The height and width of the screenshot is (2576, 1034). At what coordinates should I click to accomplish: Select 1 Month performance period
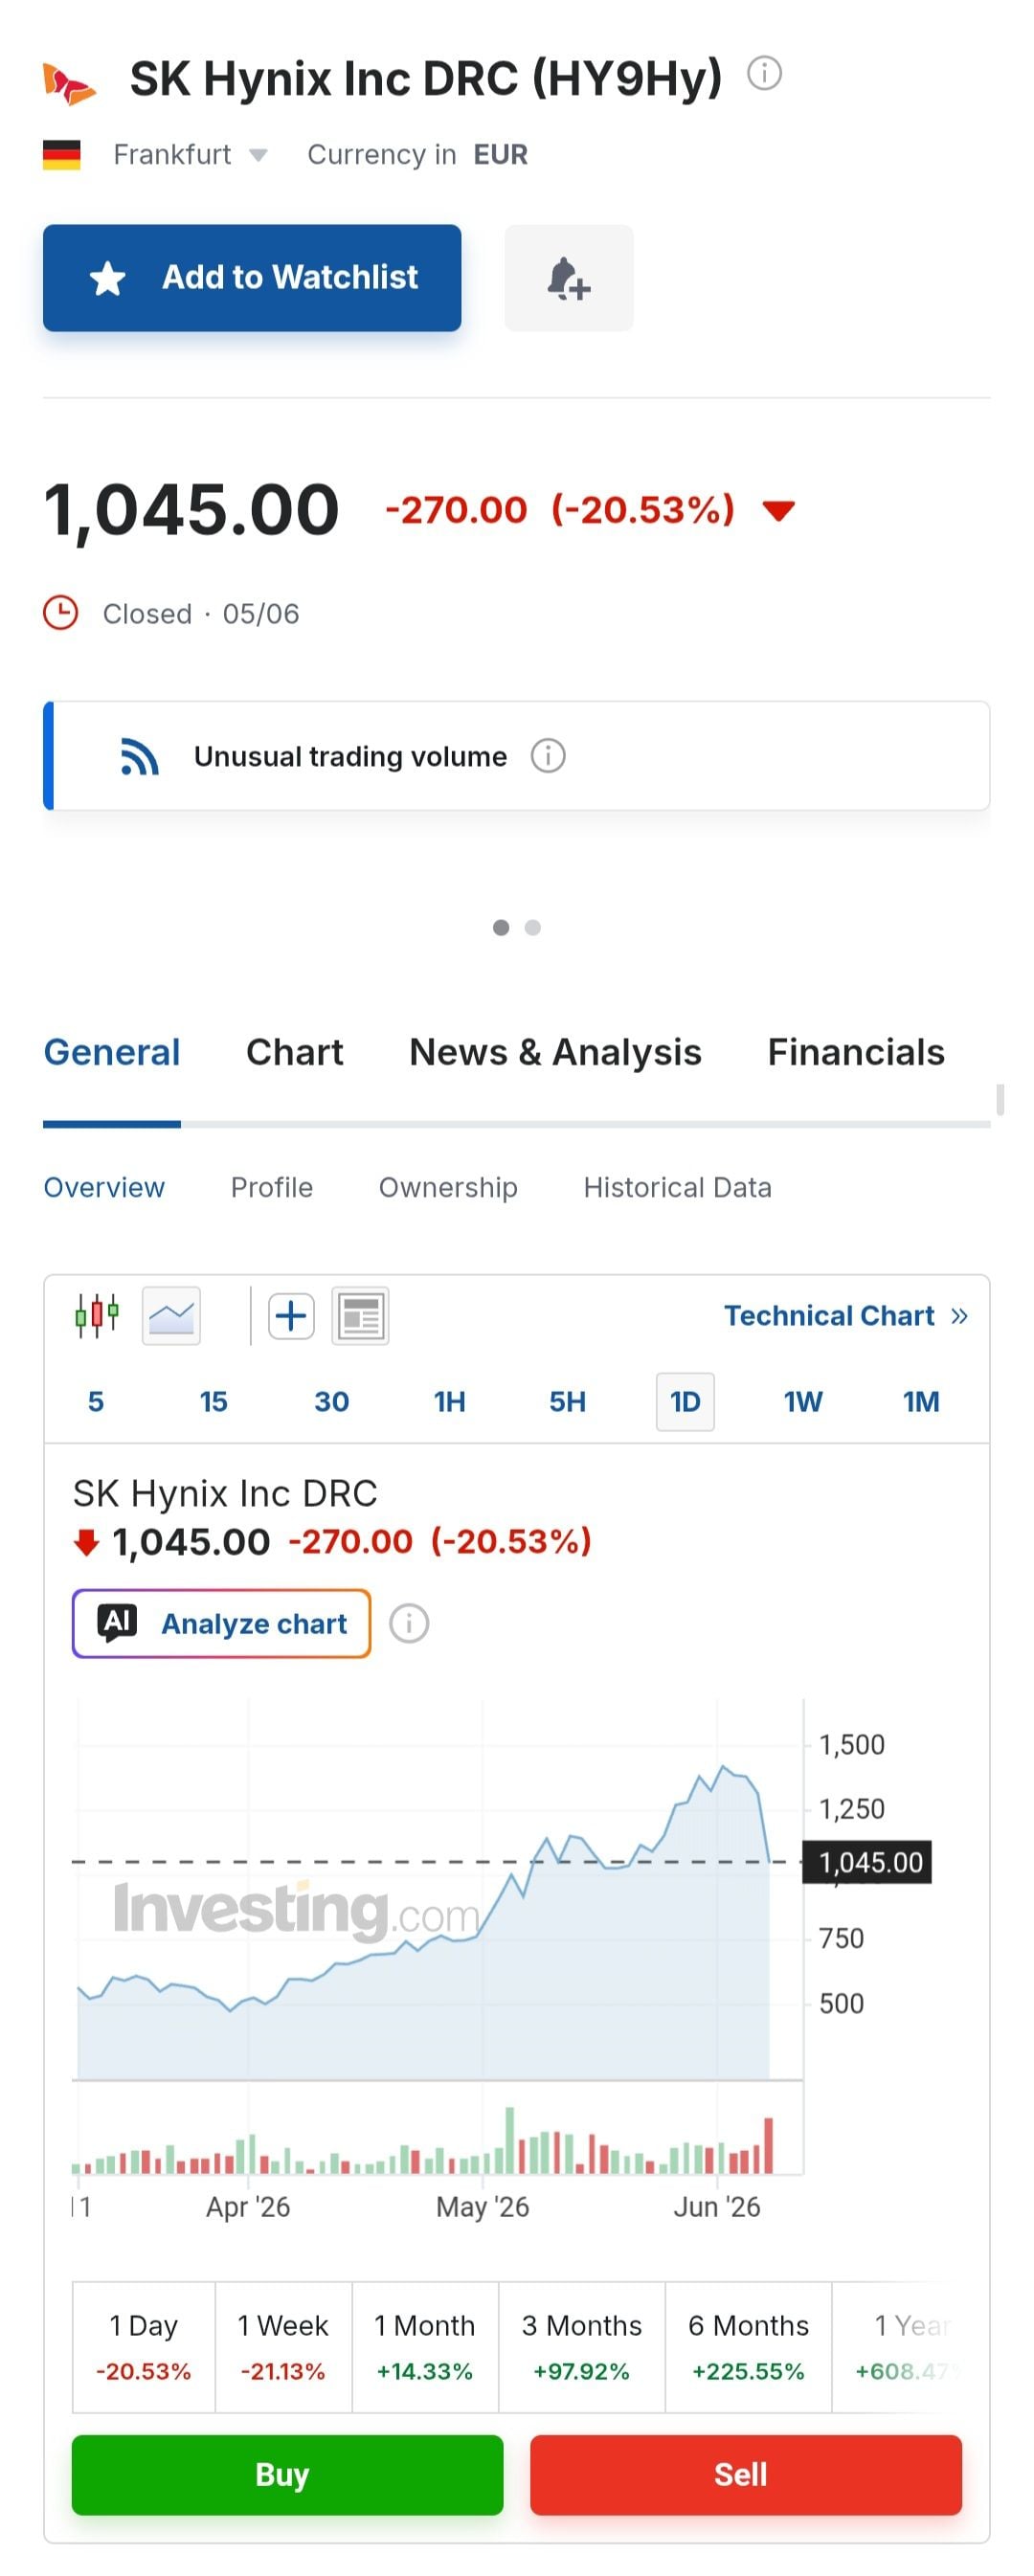(425, 2347)
